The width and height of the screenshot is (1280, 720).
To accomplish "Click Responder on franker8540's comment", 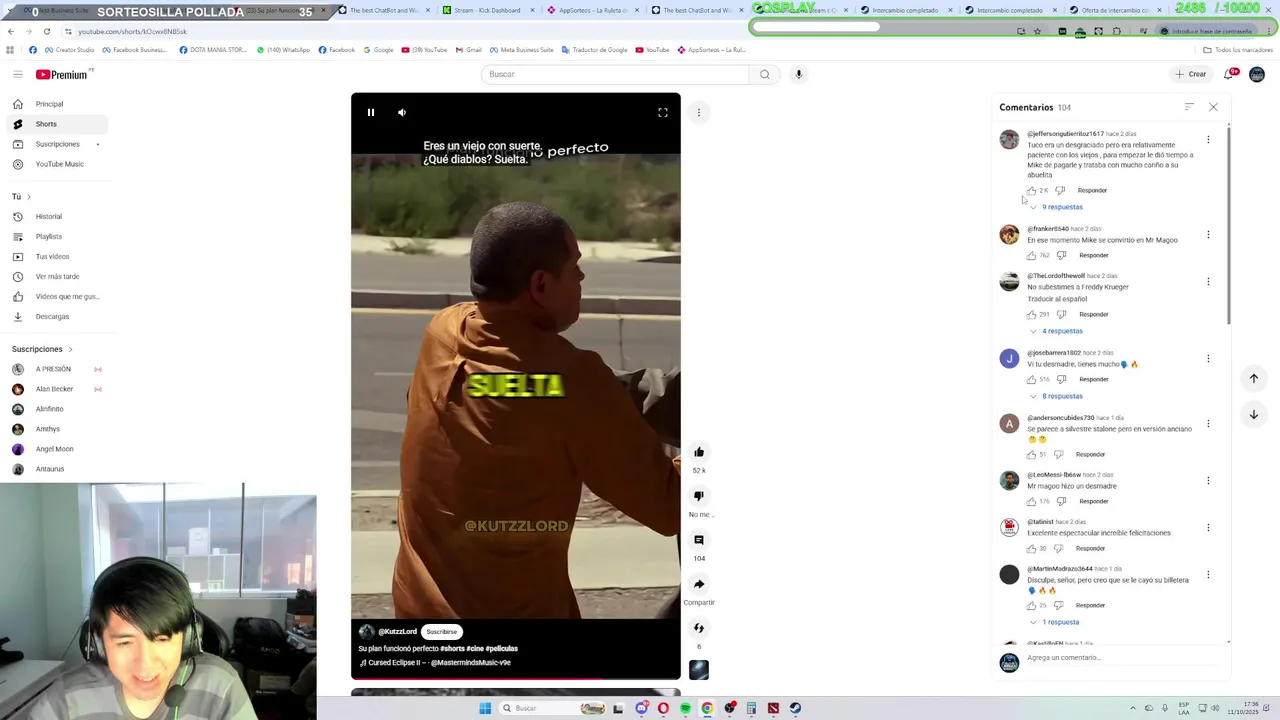I will pos(1094,255).
